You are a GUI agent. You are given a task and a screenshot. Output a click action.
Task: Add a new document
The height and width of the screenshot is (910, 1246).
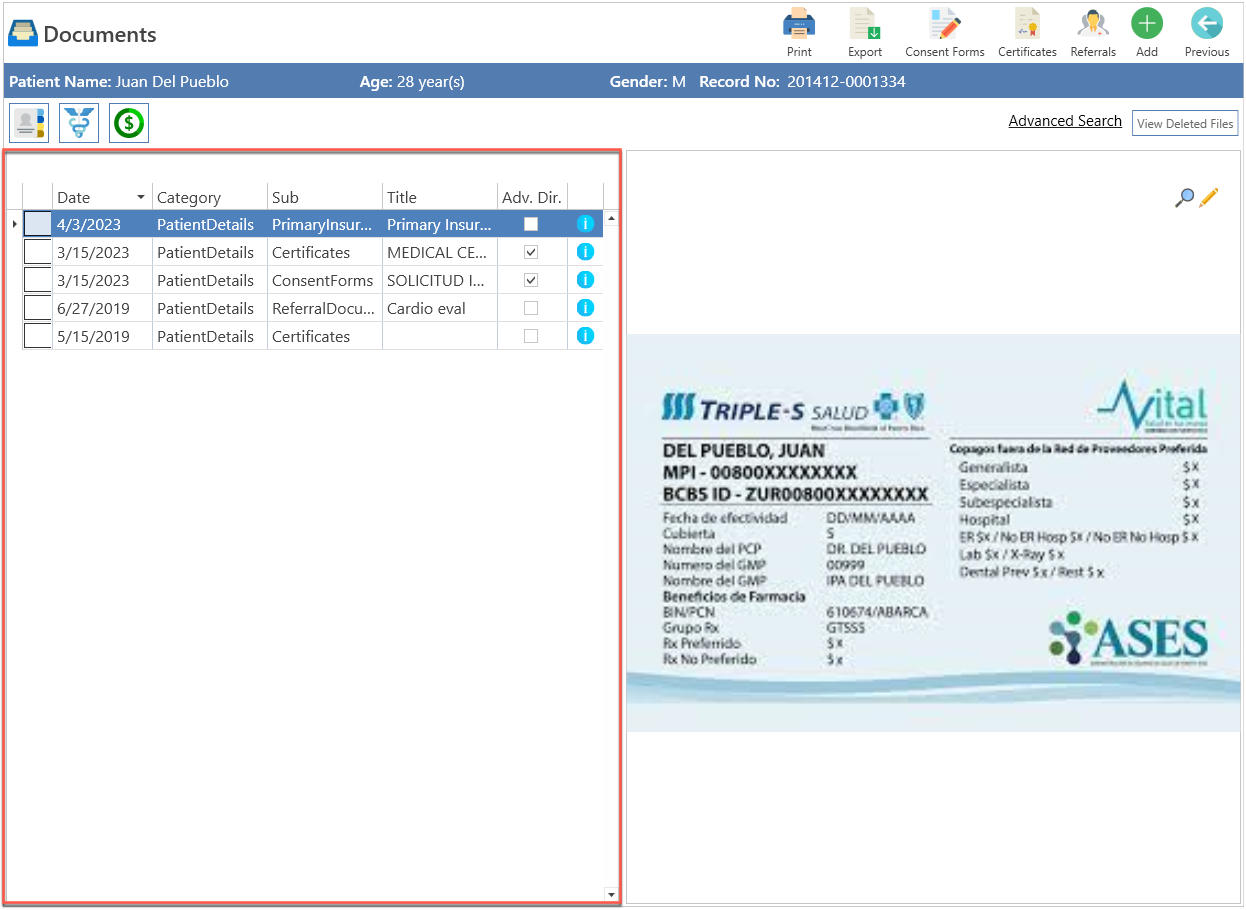(x=1147, y=32)
